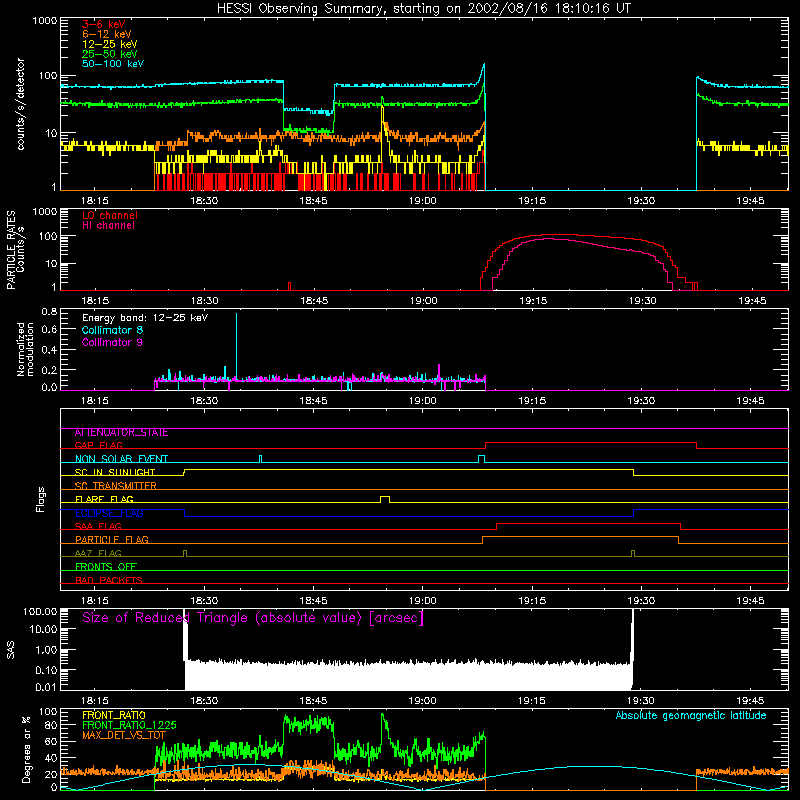Select the Collimator 9 legend entry
The image size is (800, 800).
[x=112, y=342]
